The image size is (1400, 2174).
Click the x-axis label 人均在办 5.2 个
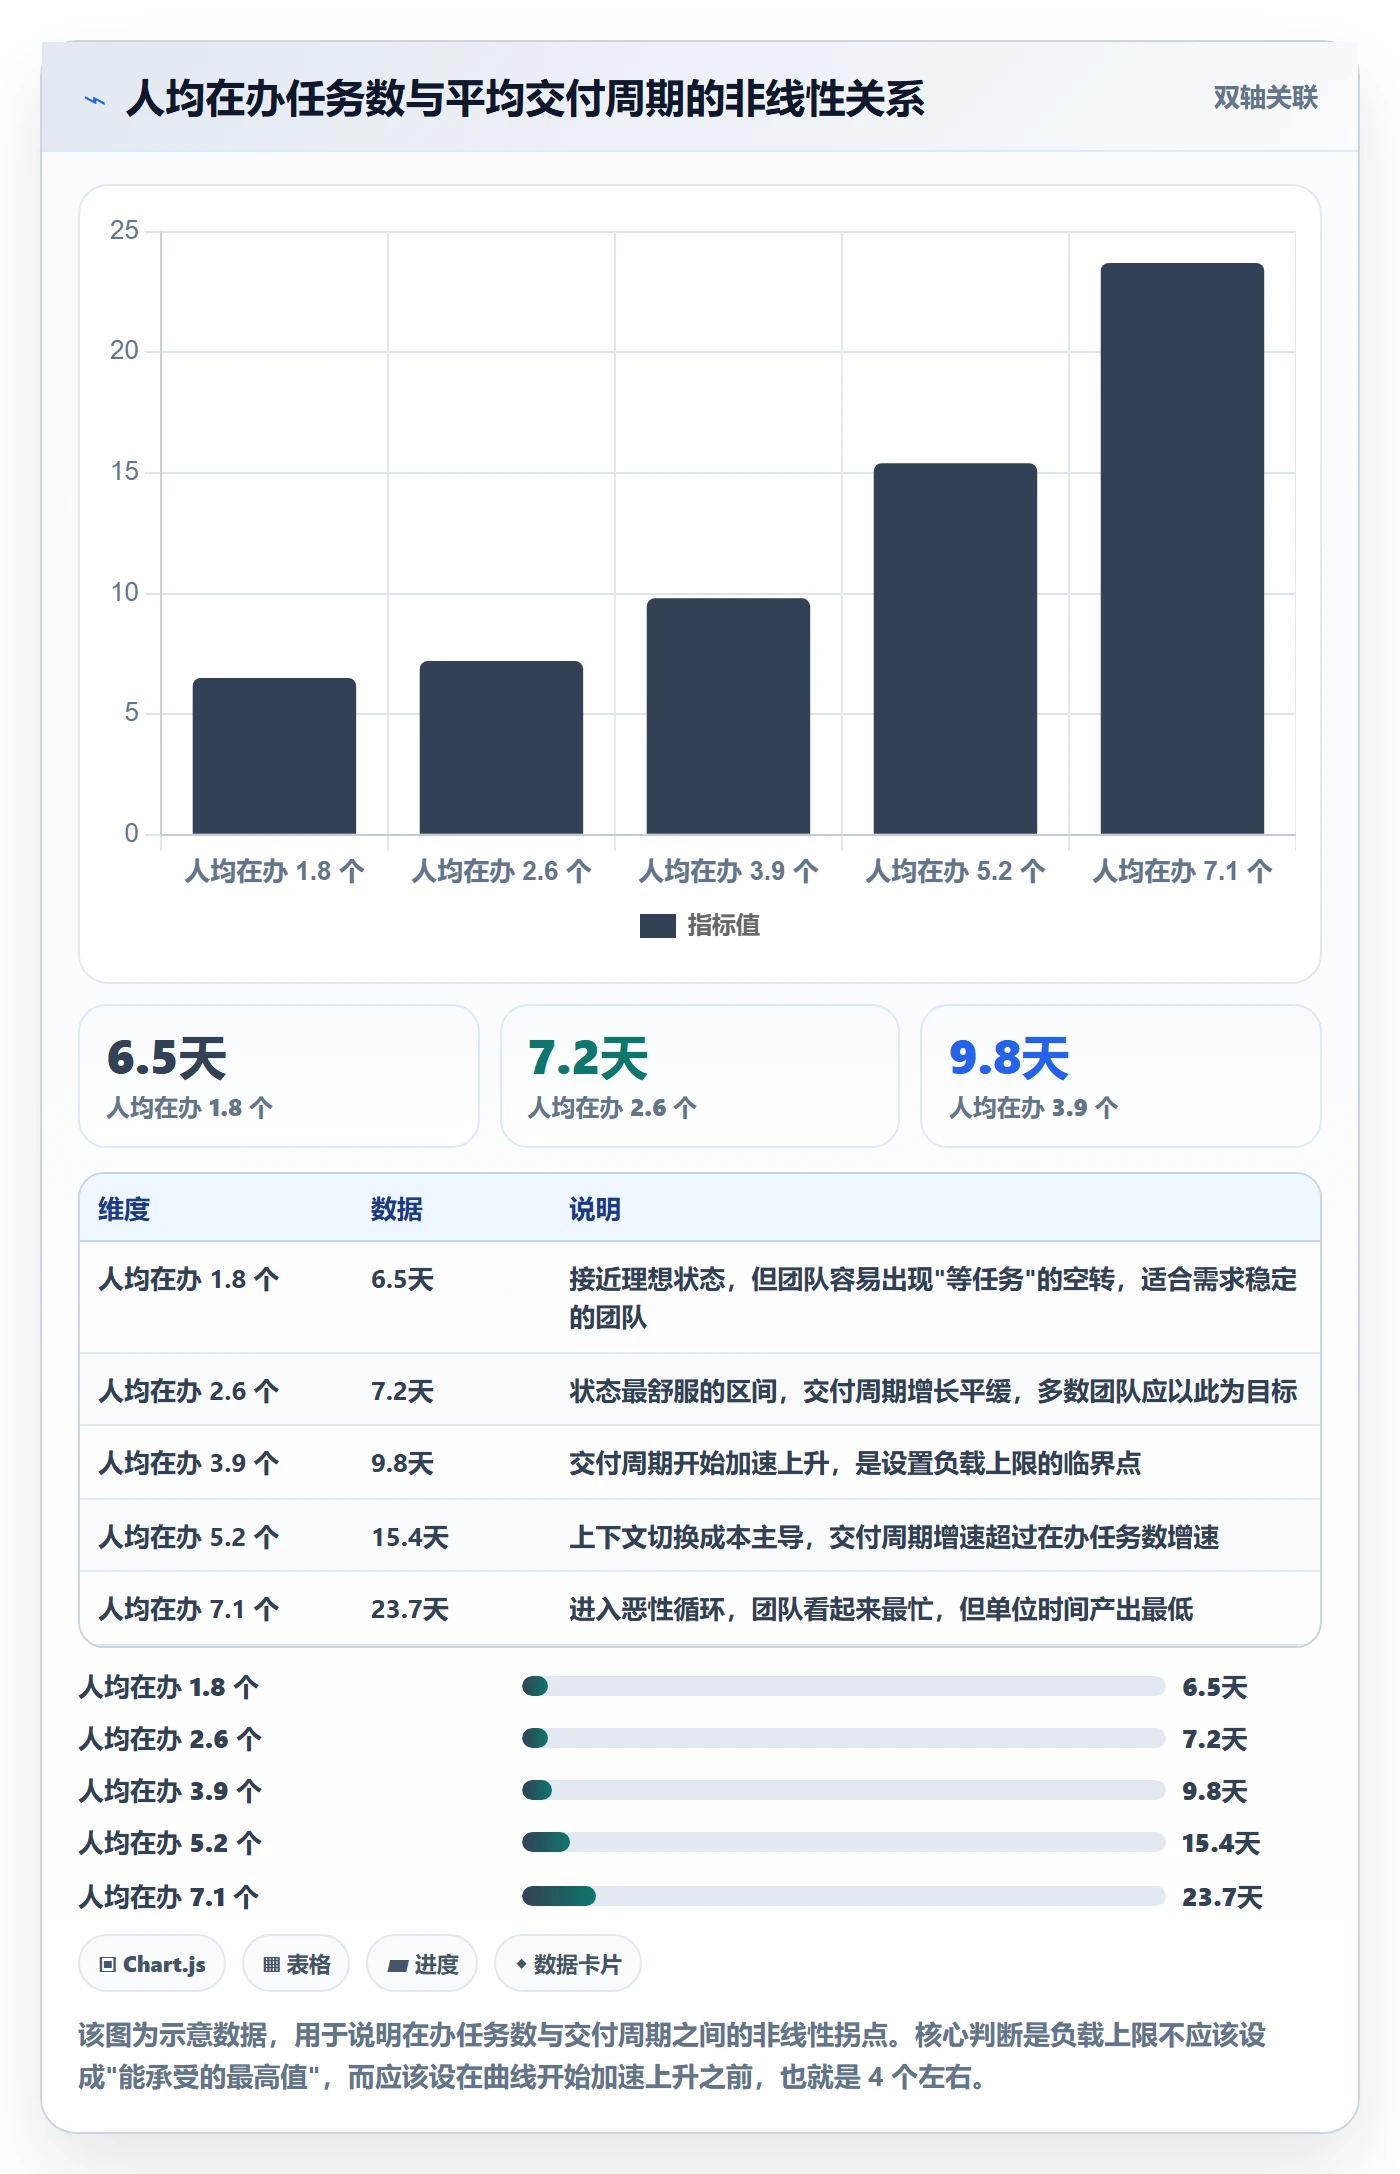tap(955, 871)
